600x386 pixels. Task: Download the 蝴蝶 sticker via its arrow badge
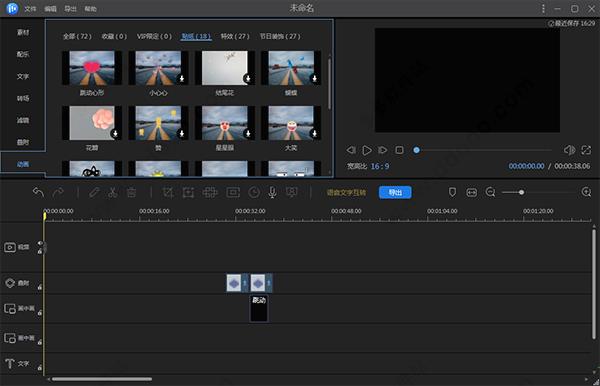pyautogui.click(x=315, y=78)
